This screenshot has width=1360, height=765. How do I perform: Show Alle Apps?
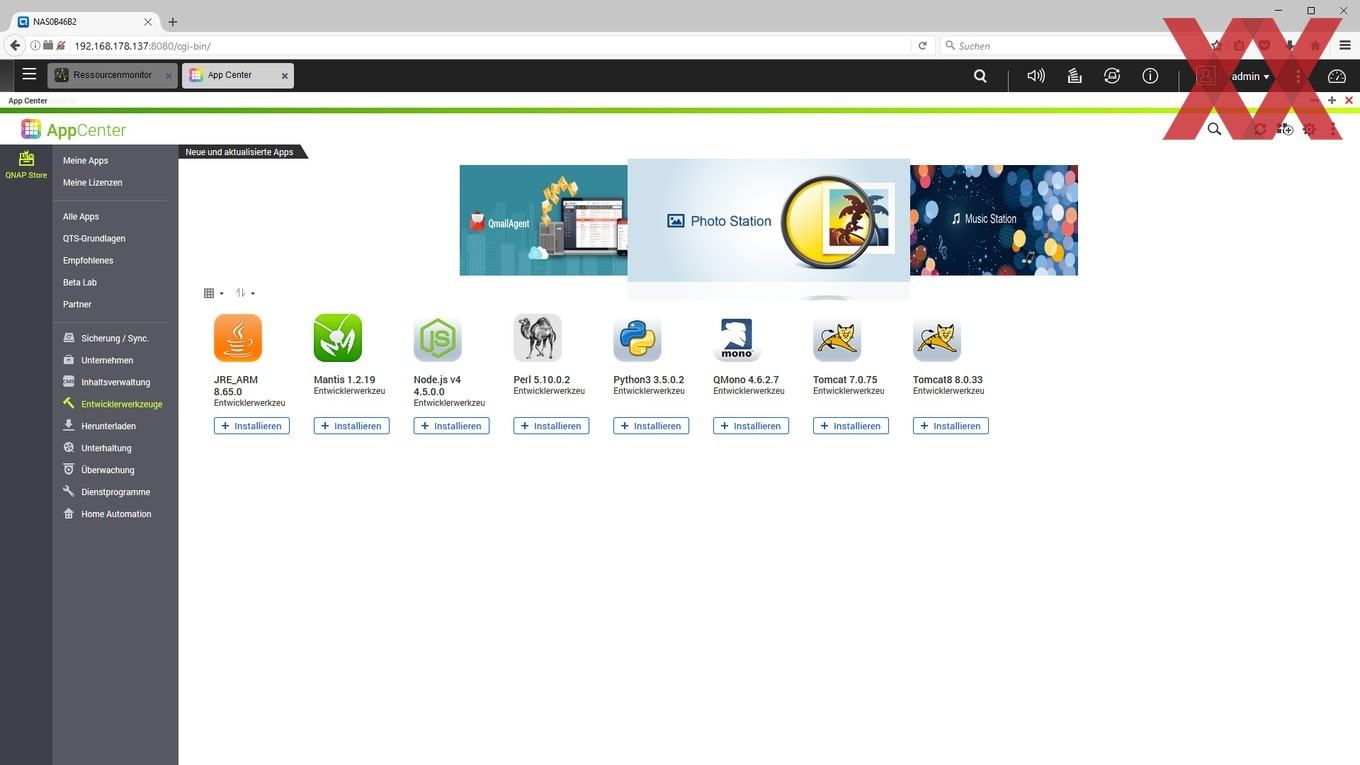tap(81, 216)
